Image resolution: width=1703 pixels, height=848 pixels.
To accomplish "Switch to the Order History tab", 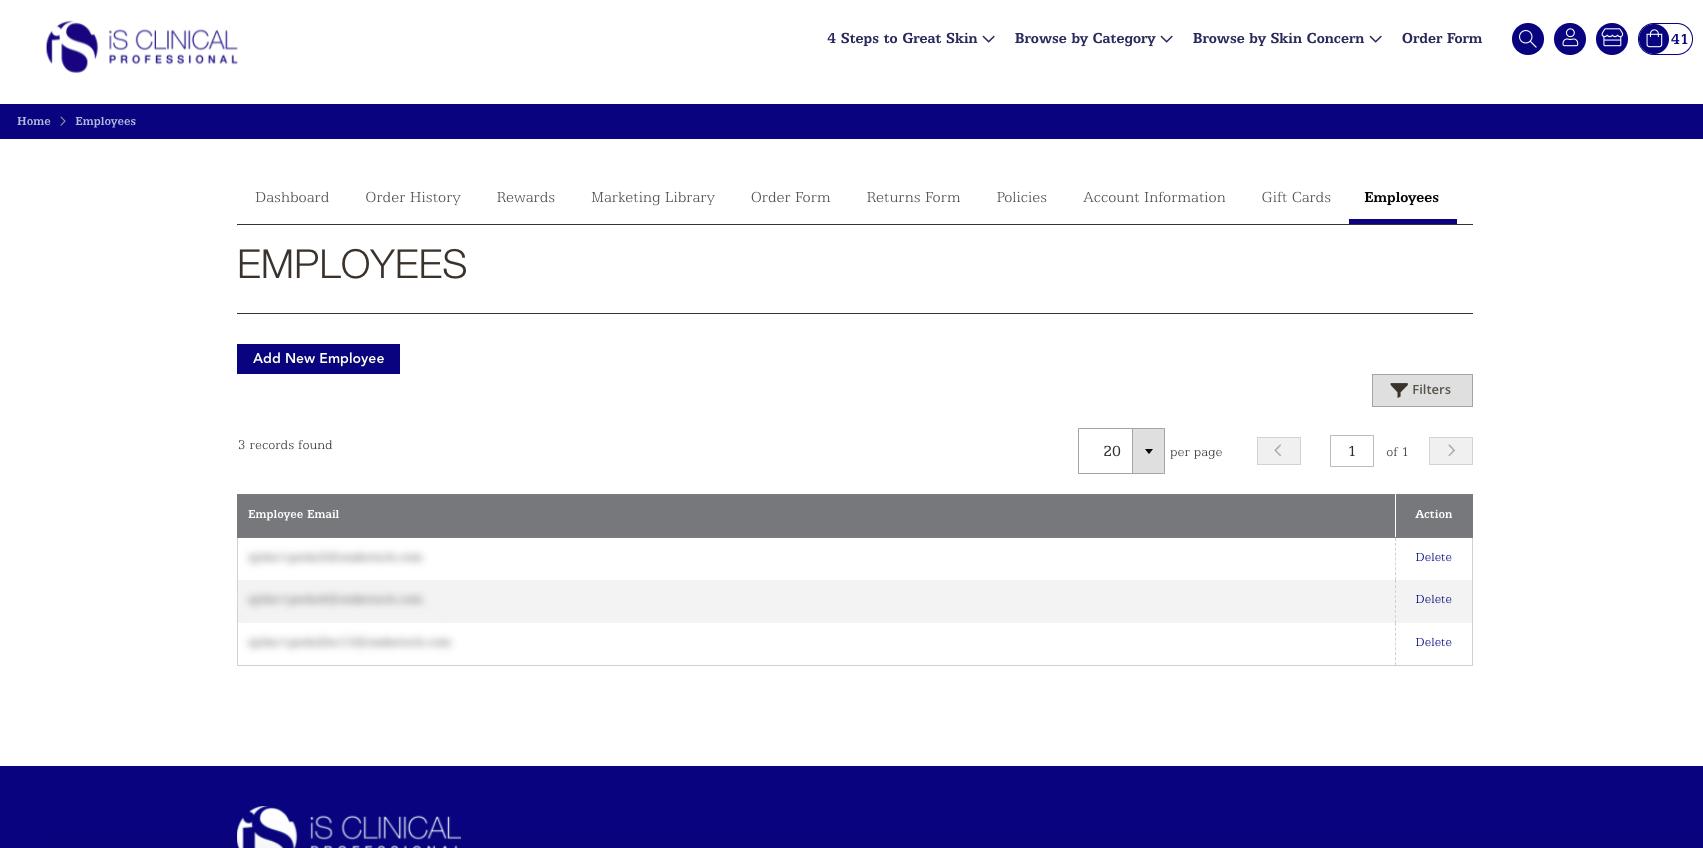I will (412, 197).
